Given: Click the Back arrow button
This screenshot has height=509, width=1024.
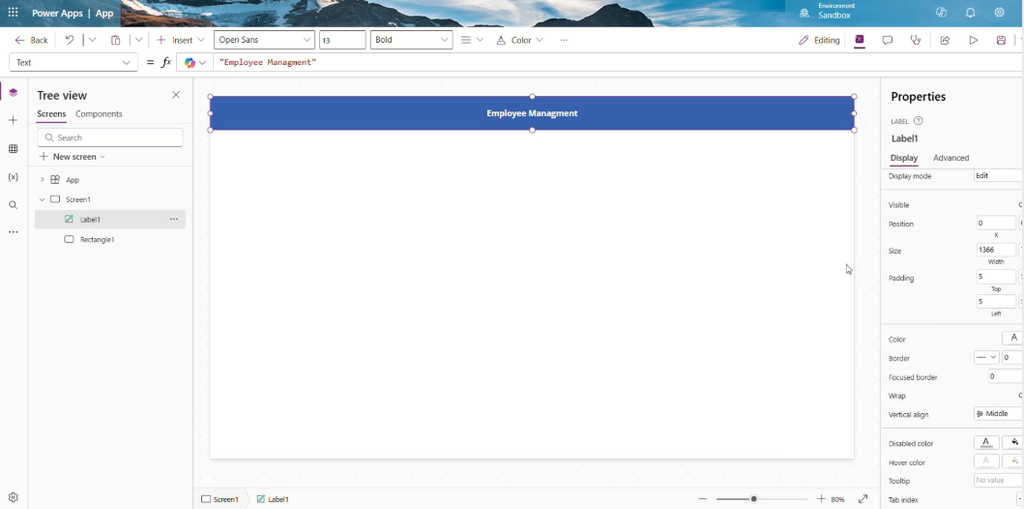Looking at the screenshot, I should click(31, 40).
